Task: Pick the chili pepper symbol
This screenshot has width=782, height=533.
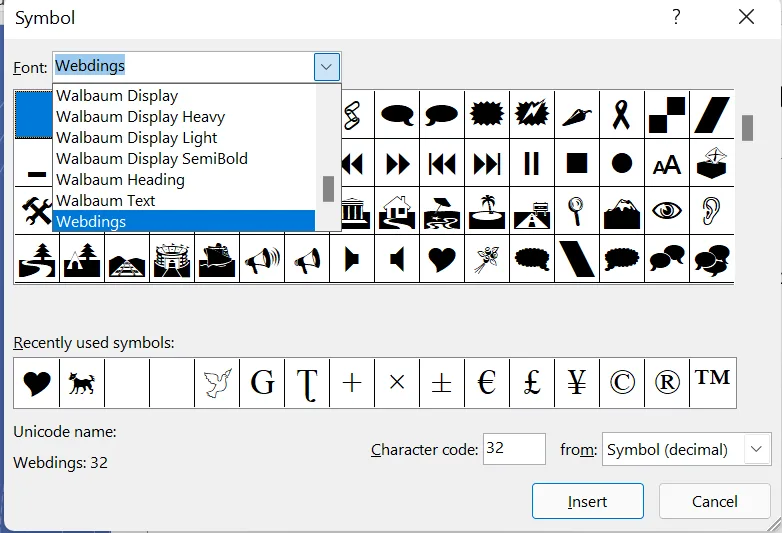Action: pyautogui.click(x=577, y=115)
